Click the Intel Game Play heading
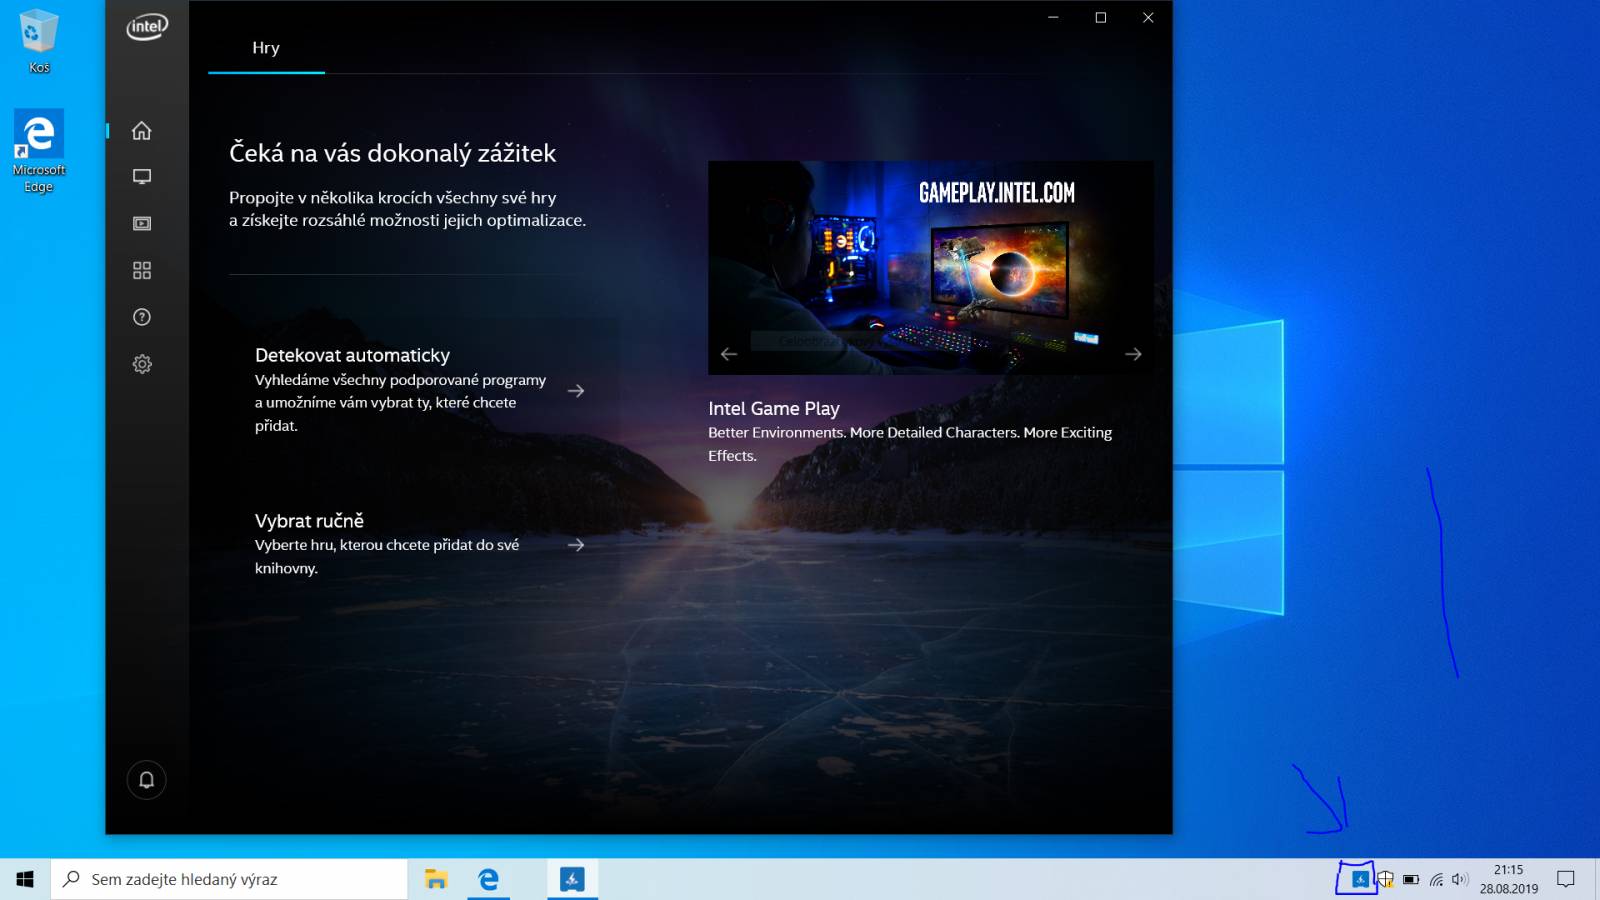 click(x=774, y=408)
